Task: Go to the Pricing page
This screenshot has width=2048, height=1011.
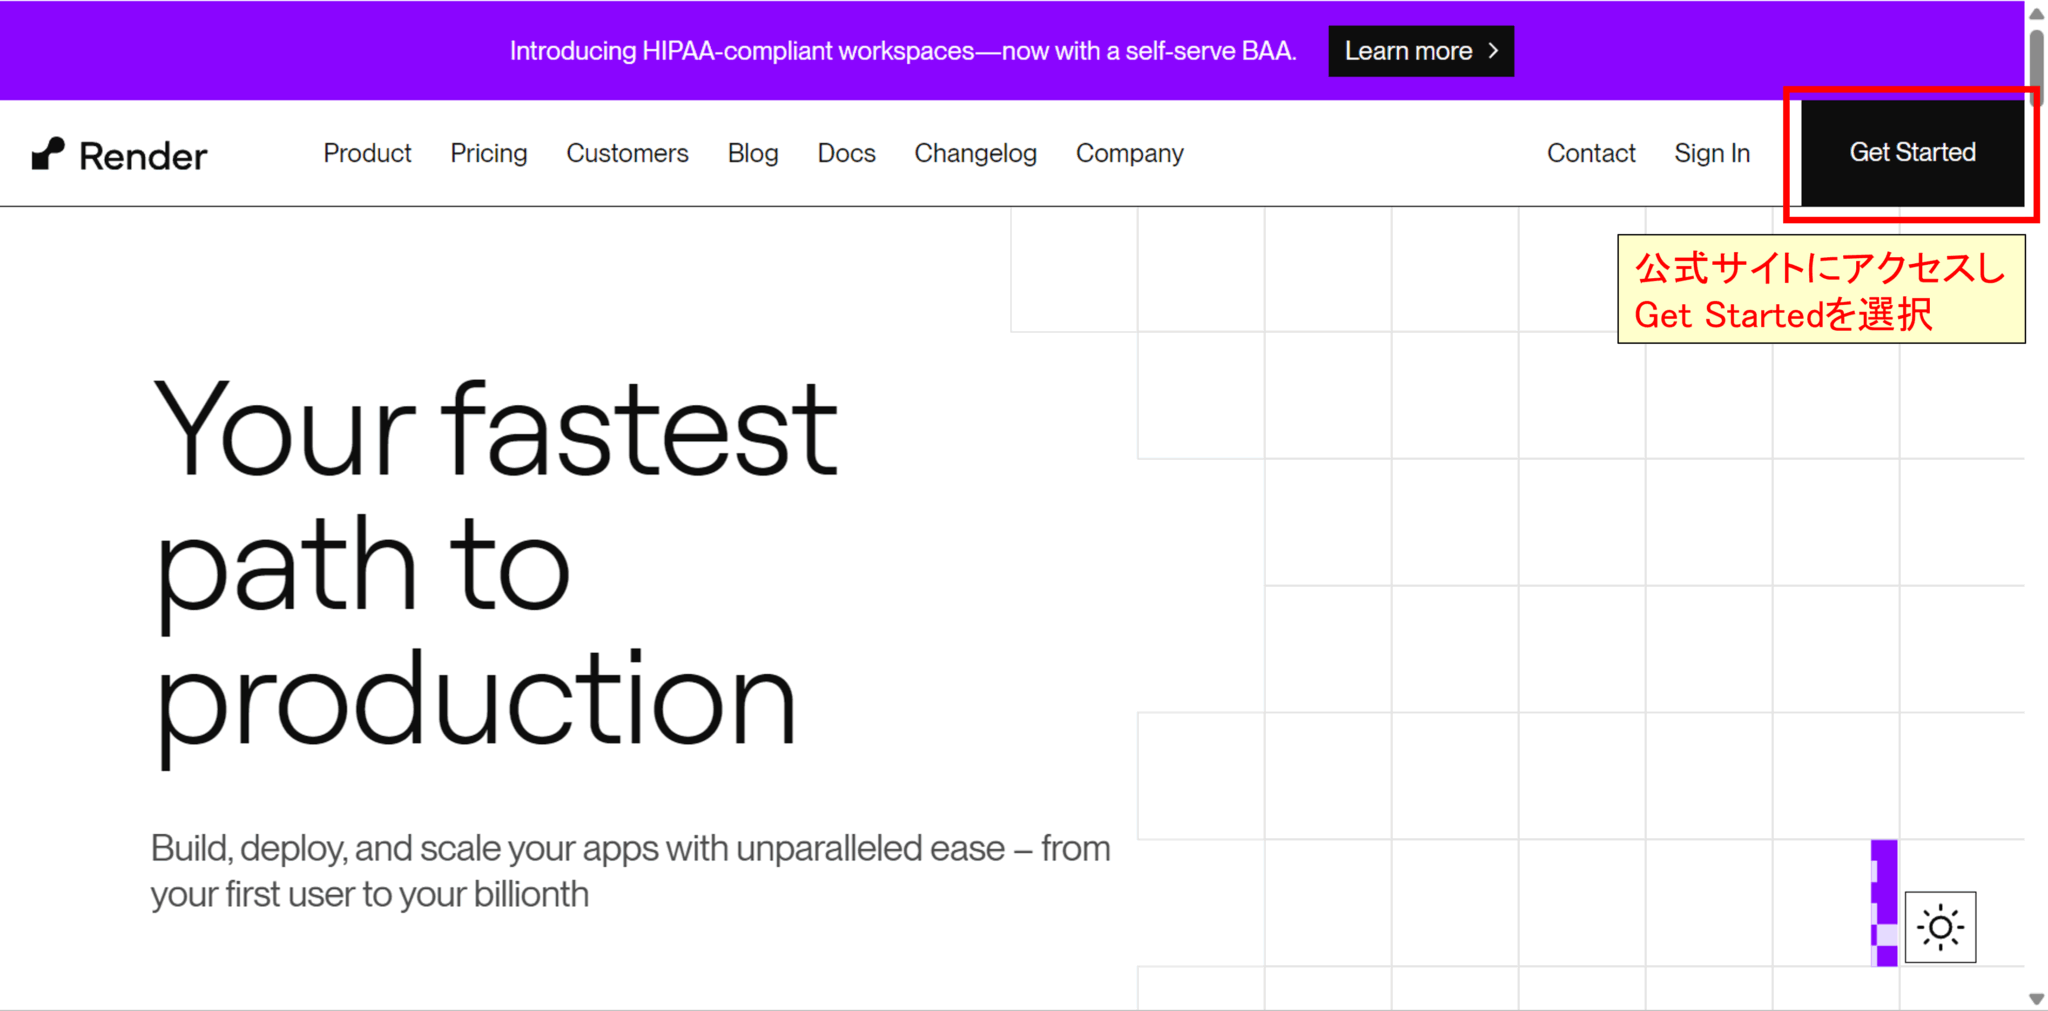Action: pos(488,153)
